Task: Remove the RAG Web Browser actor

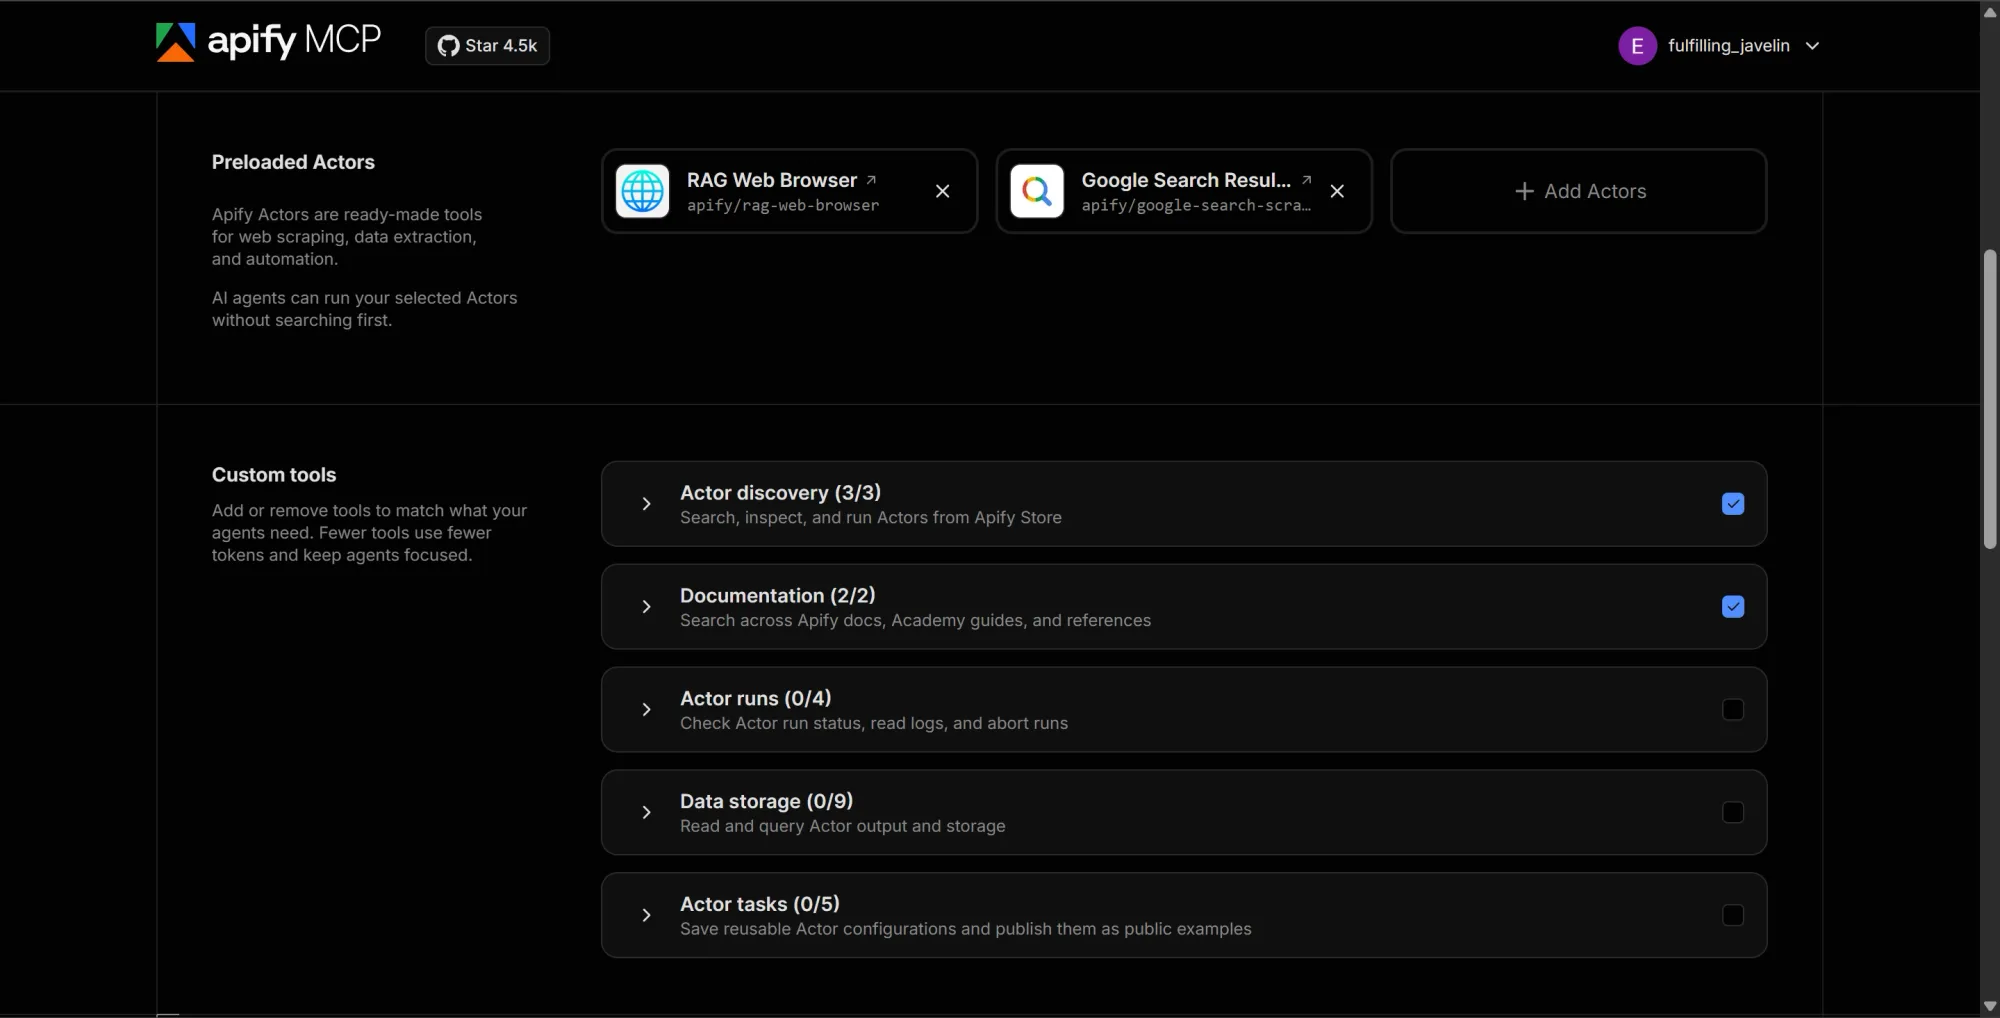Action: (x=942, y=191)
